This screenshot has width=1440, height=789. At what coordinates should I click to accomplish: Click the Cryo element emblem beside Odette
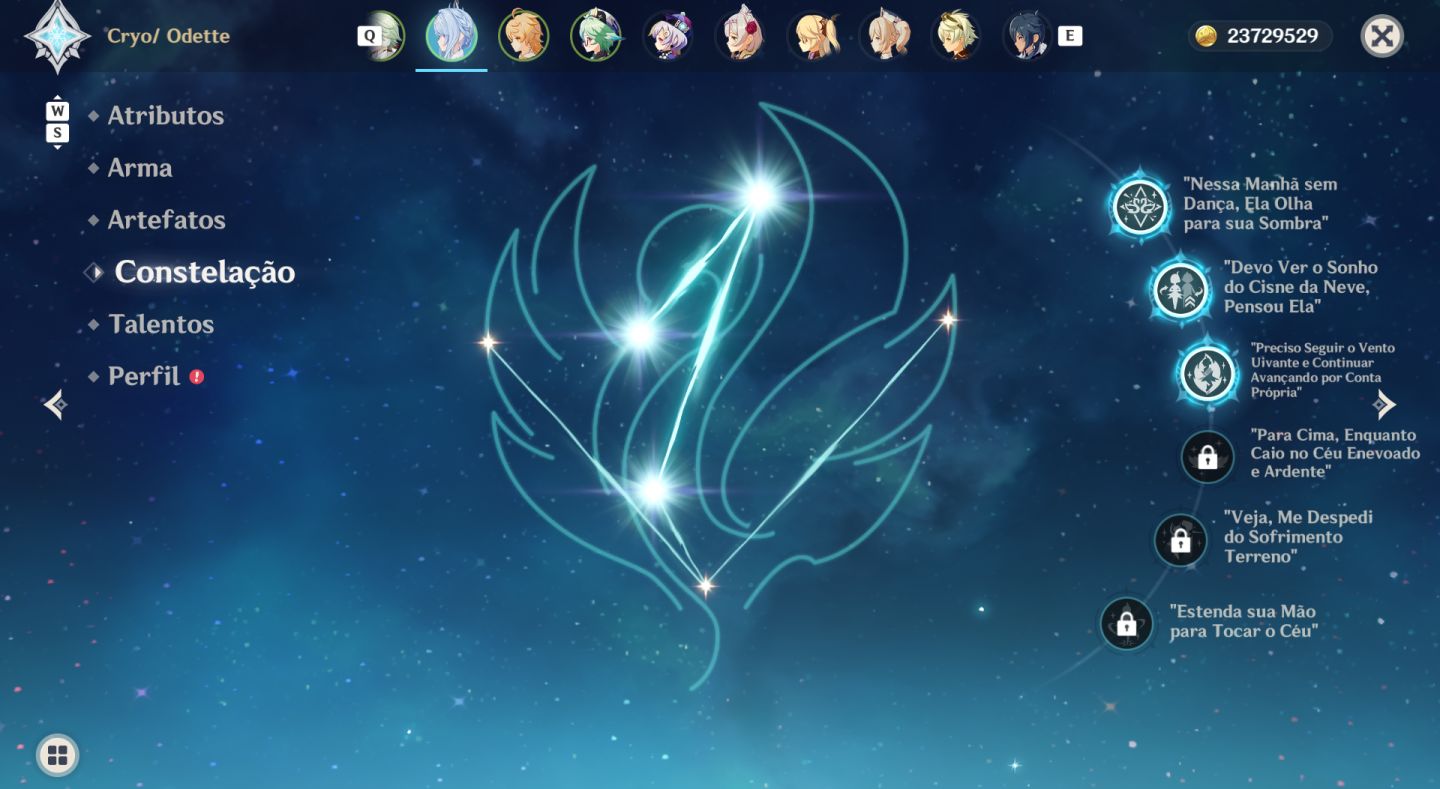tap(58, 36)
